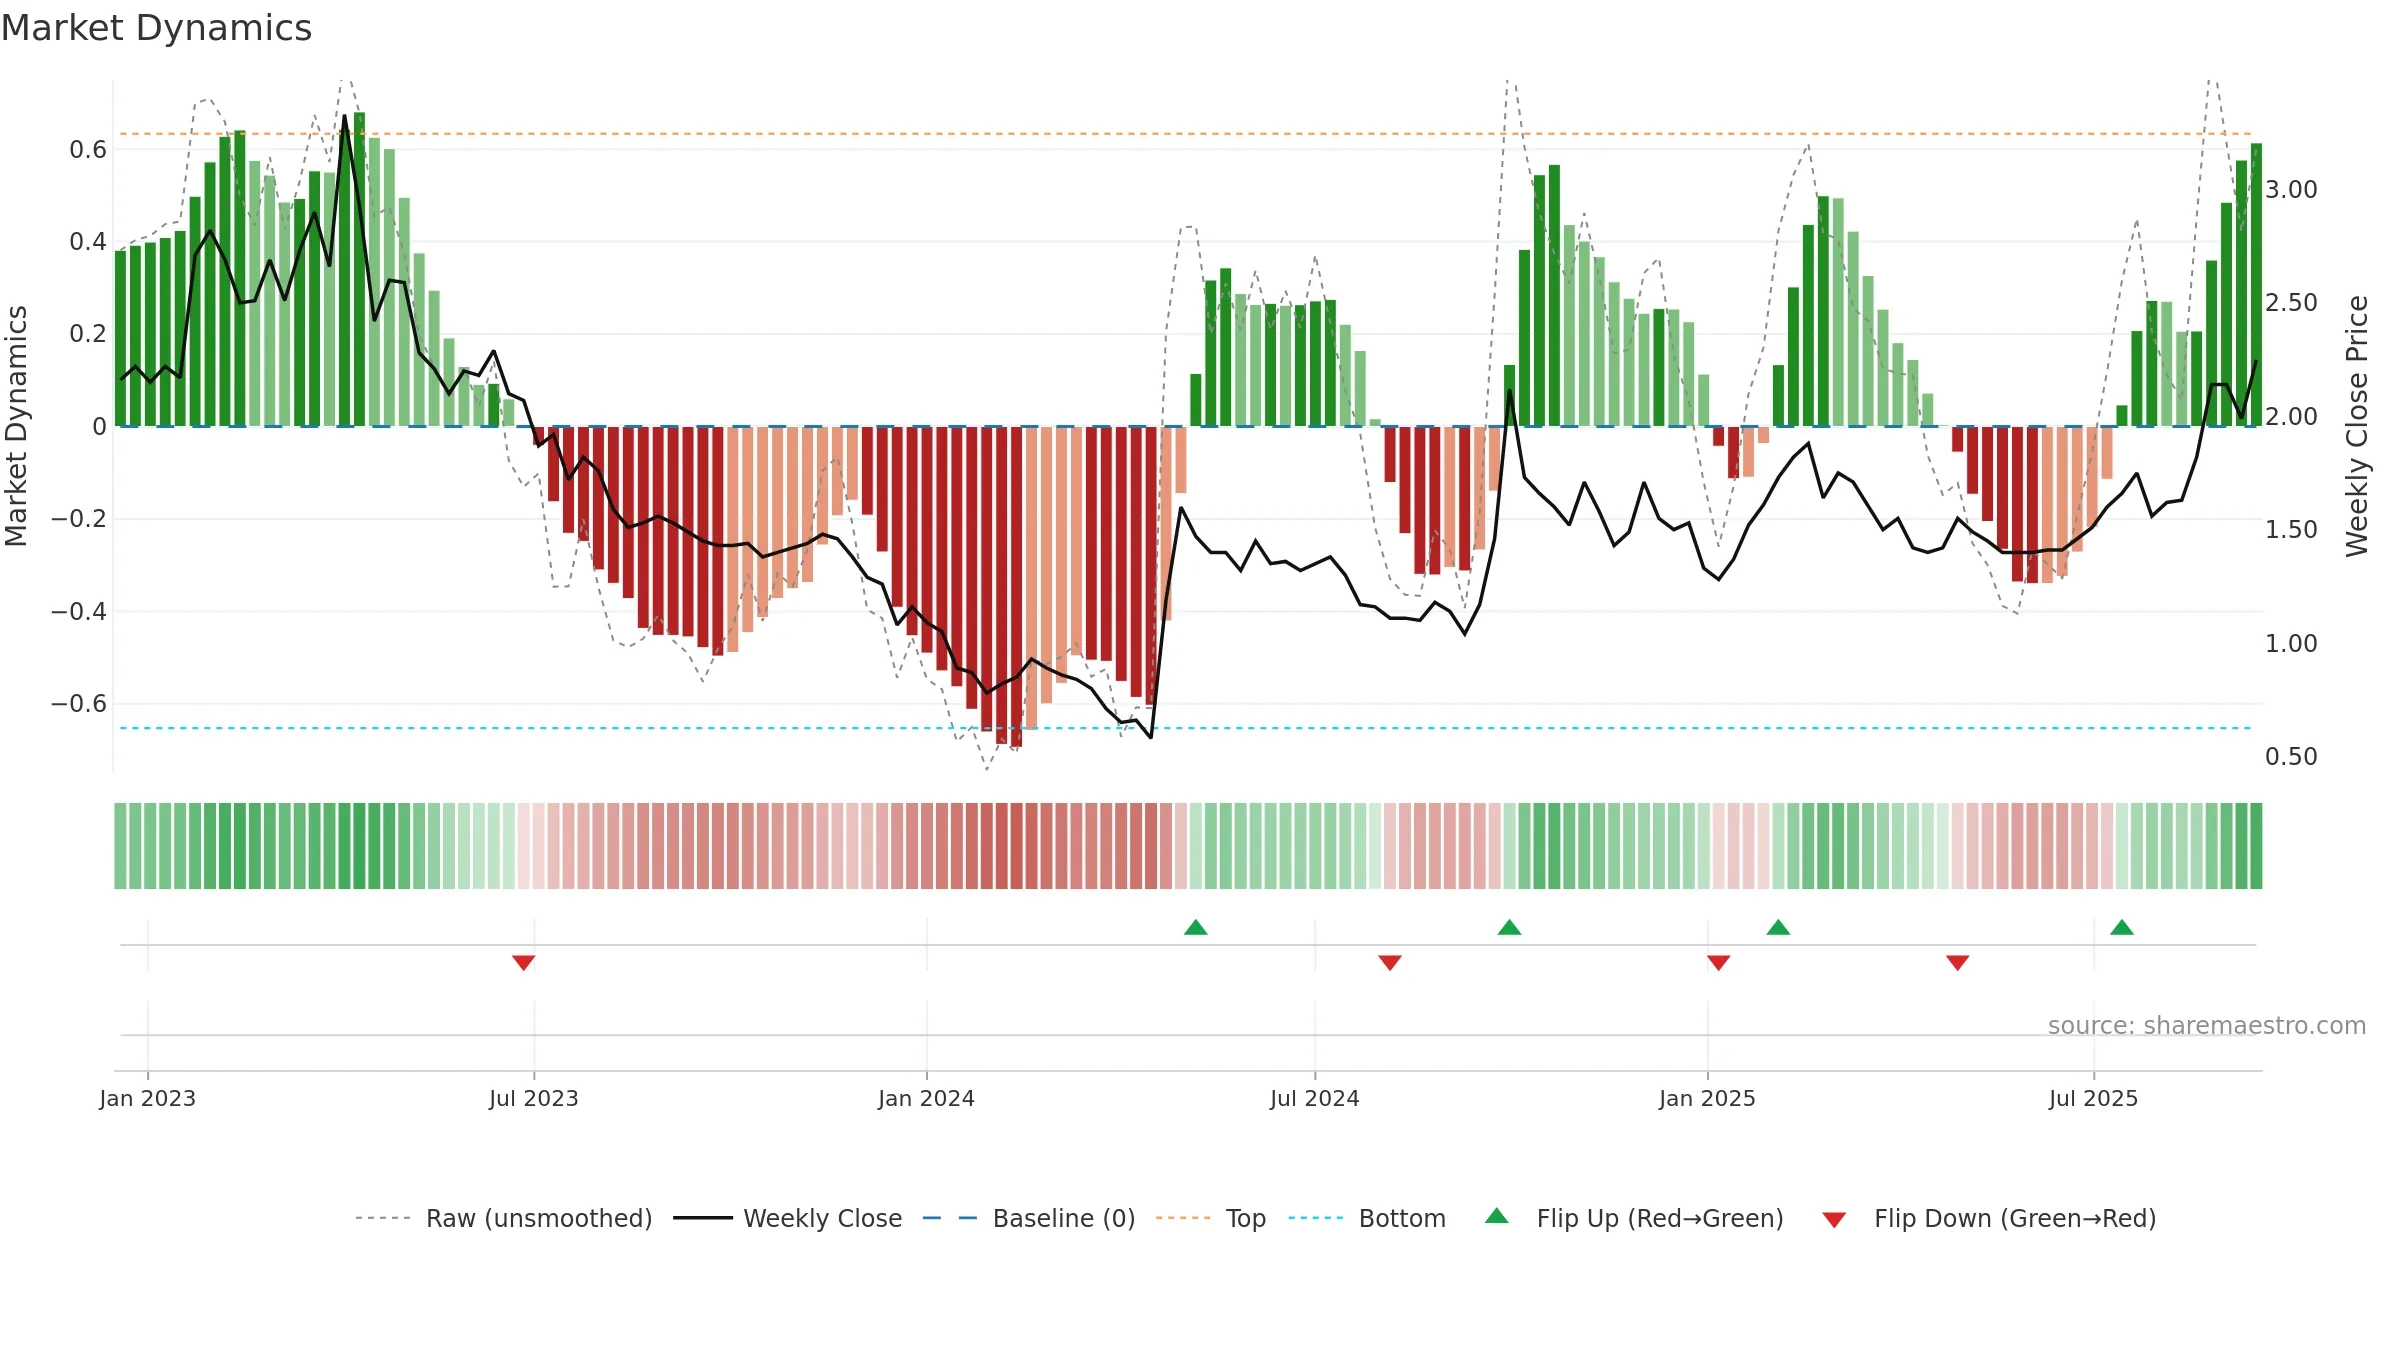
Task: Click the Jul 2025 x-axis label
Action: pos(2094,1098)
